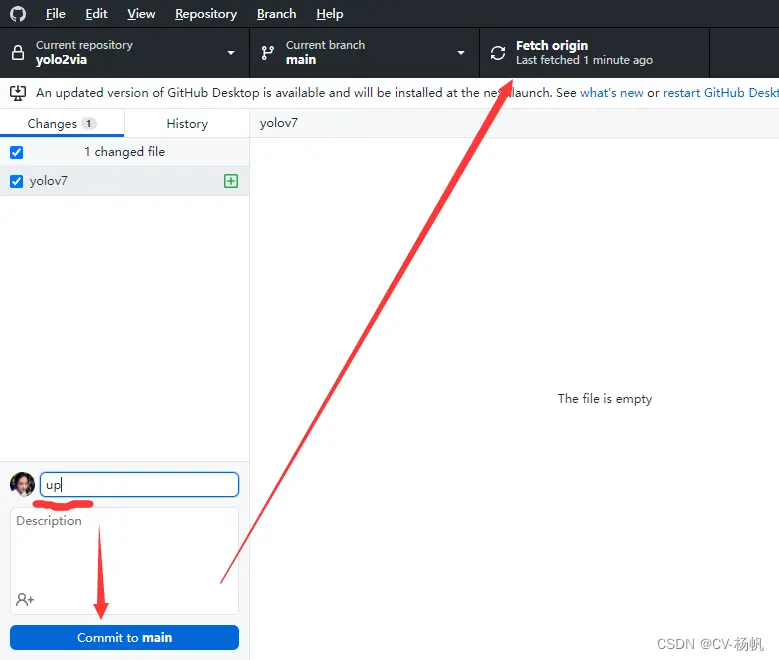Click the GitHub logo icon

(x=18, y=14)
